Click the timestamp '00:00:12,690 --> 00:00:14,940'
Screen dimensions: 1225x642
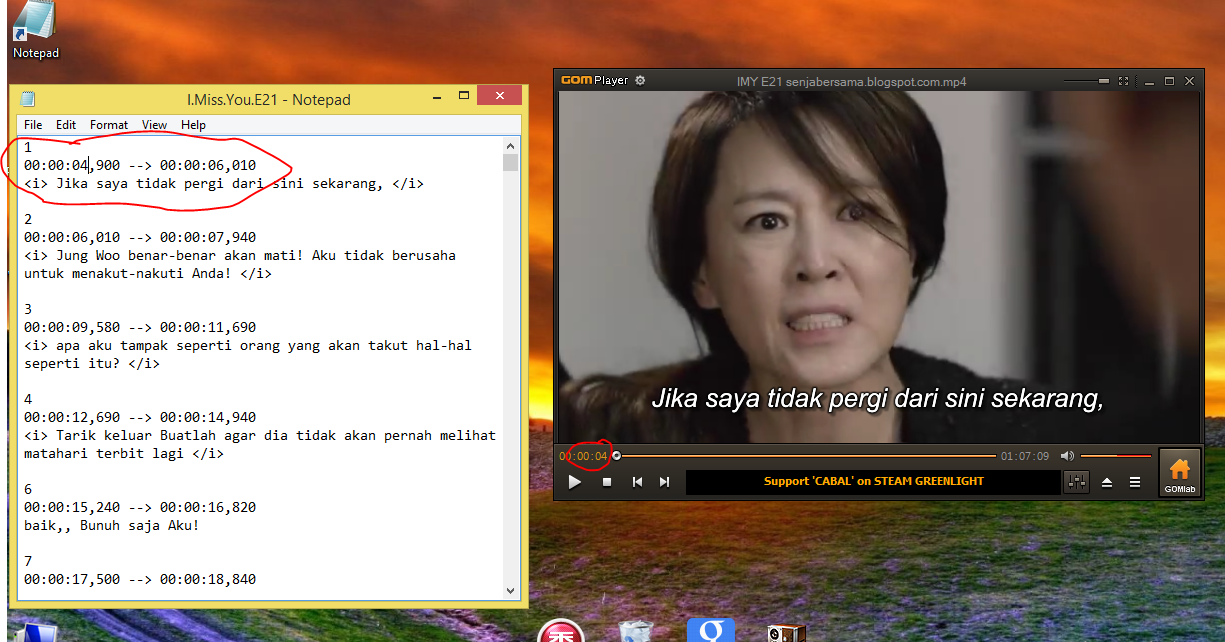140,417
